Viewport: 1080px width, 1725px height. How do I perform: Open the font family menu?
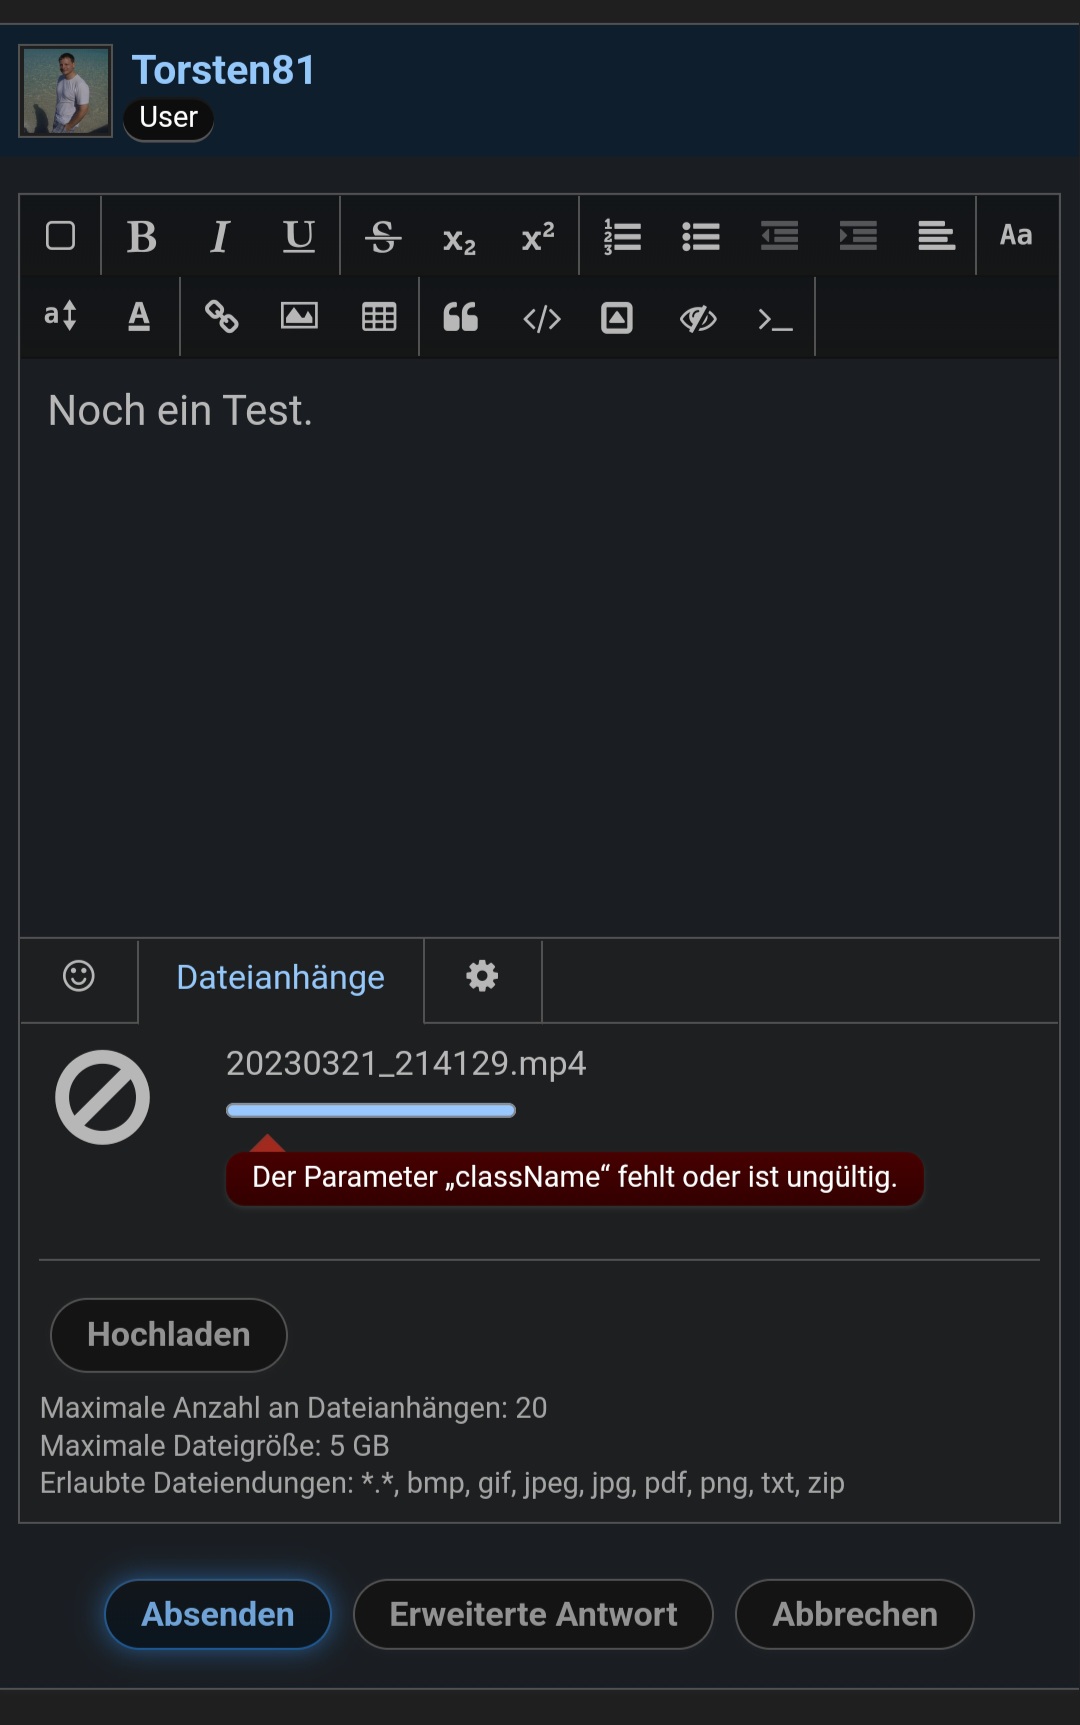coord(1016,236)
